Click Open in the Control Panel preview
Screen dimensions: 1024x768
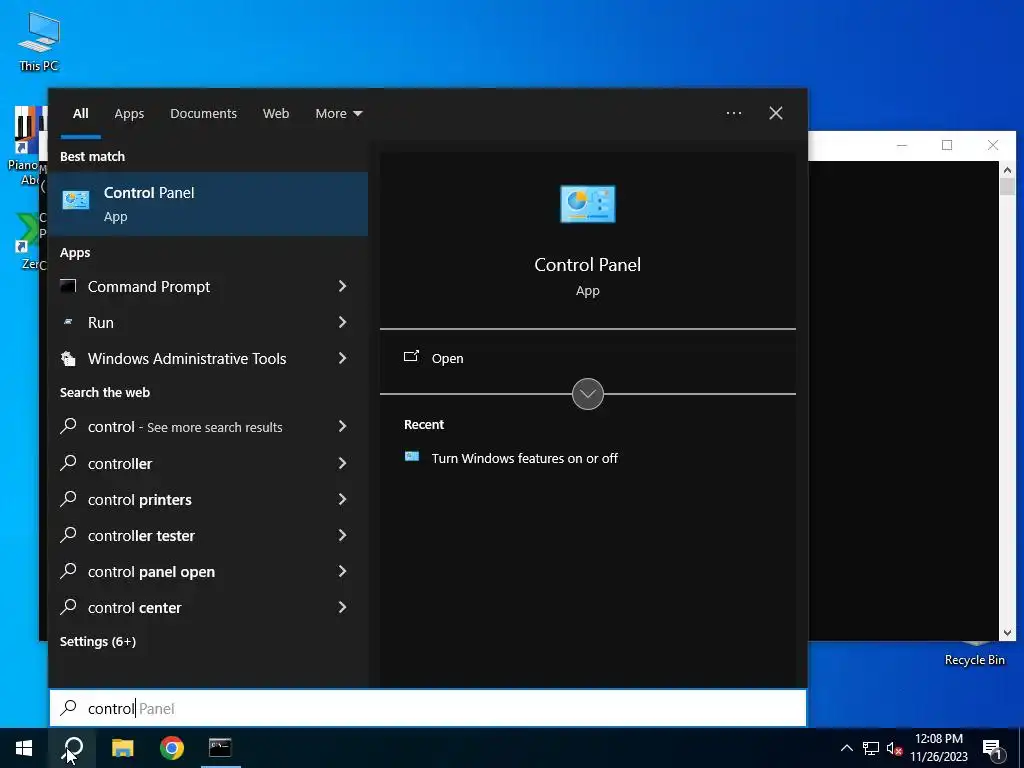447,359
